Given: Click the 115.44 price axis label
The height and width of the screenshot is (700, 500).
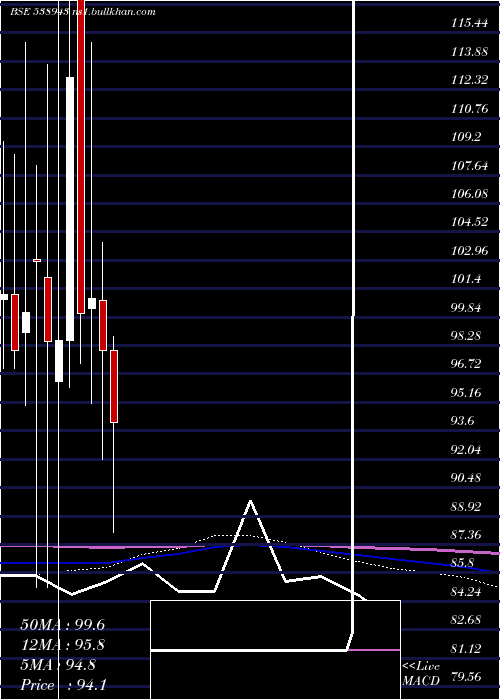Looking at the screenshot, I should coord(469,23).
